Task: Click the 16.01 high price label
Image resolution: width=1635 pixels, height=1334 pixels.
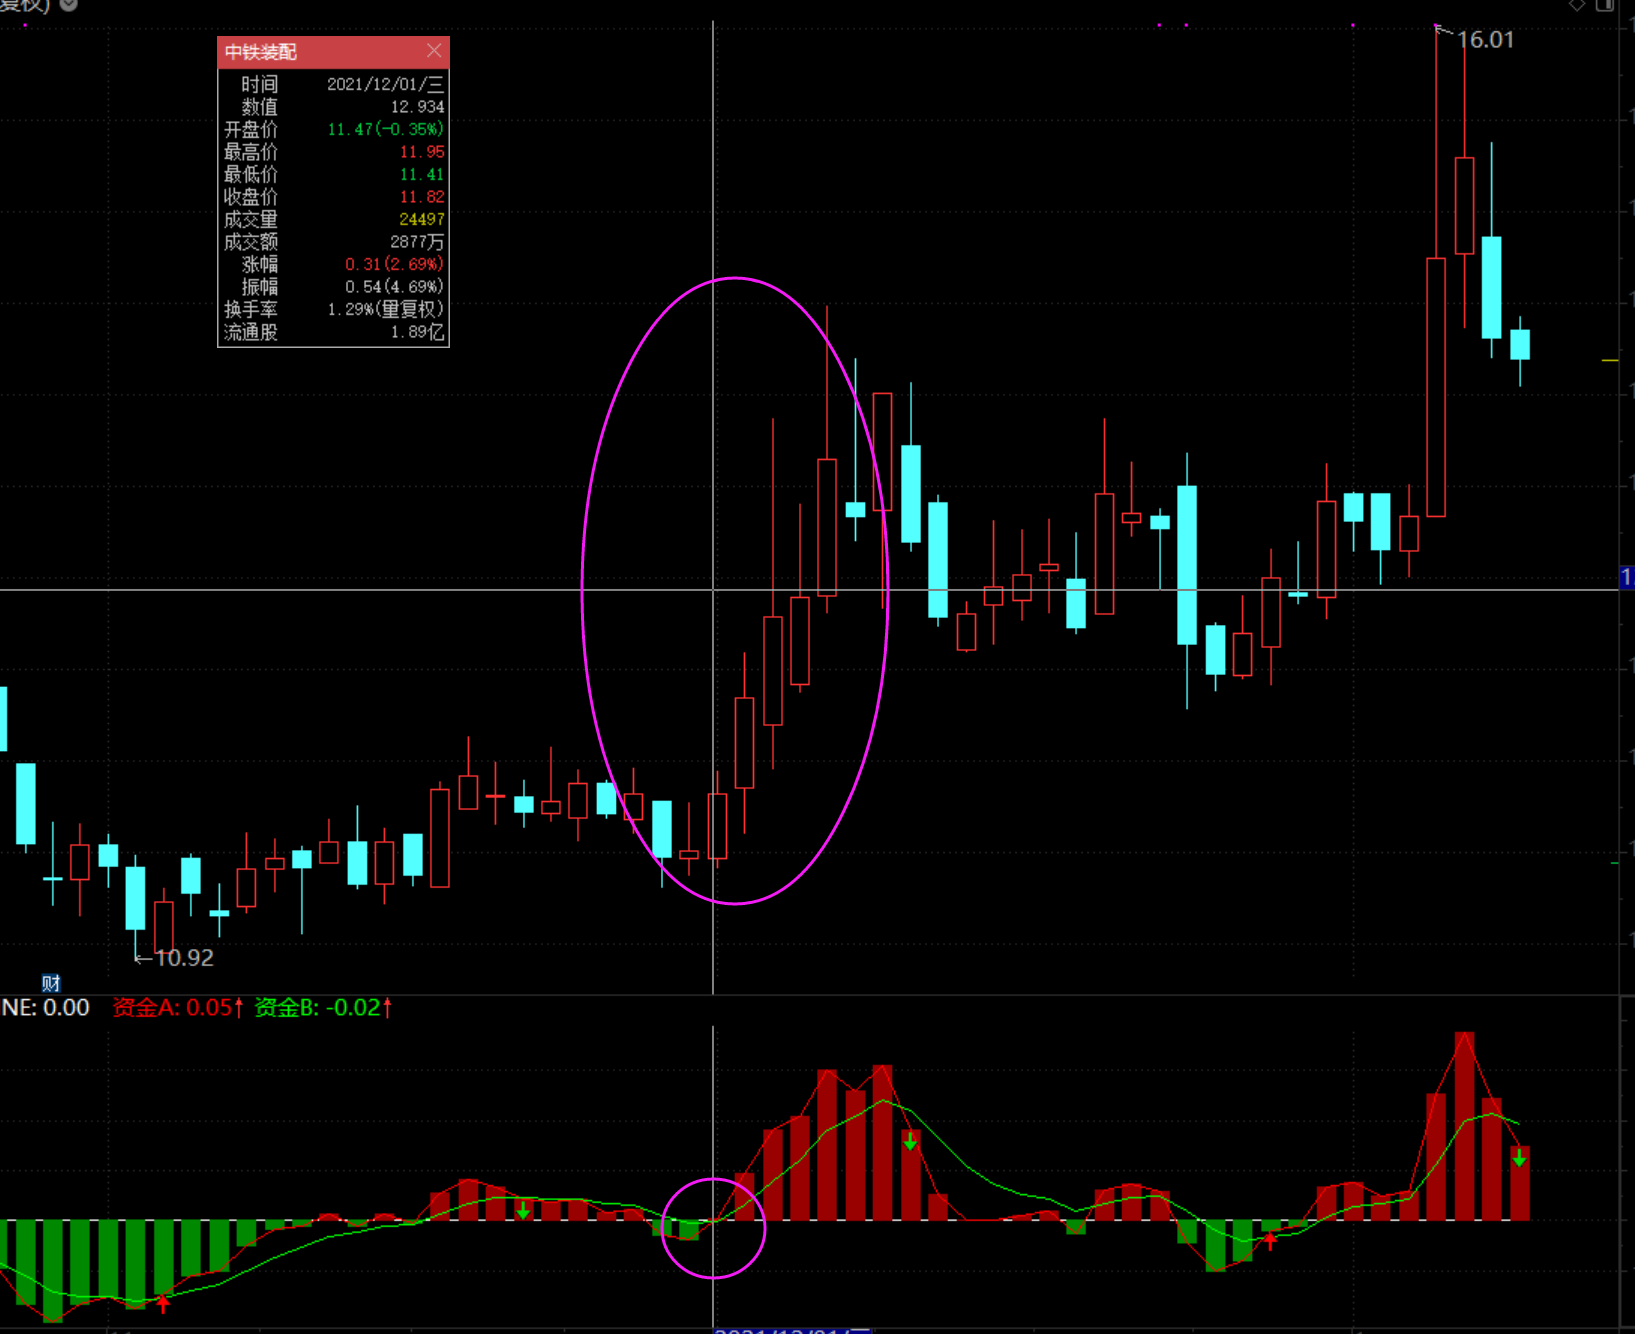Action: 1485,40
